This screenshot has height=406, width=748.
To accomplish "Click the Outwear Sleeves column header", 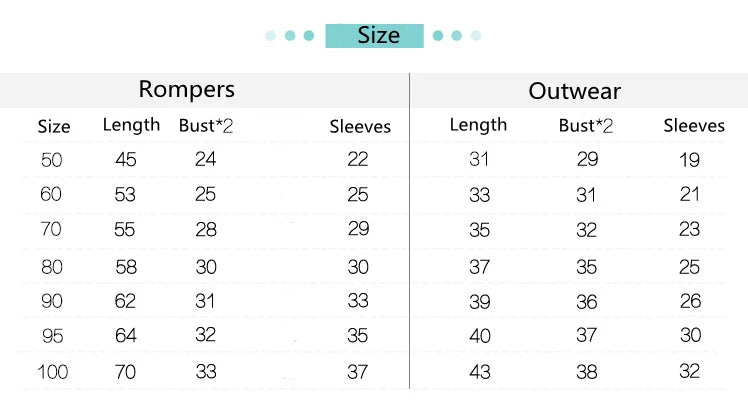I will 694,126.
